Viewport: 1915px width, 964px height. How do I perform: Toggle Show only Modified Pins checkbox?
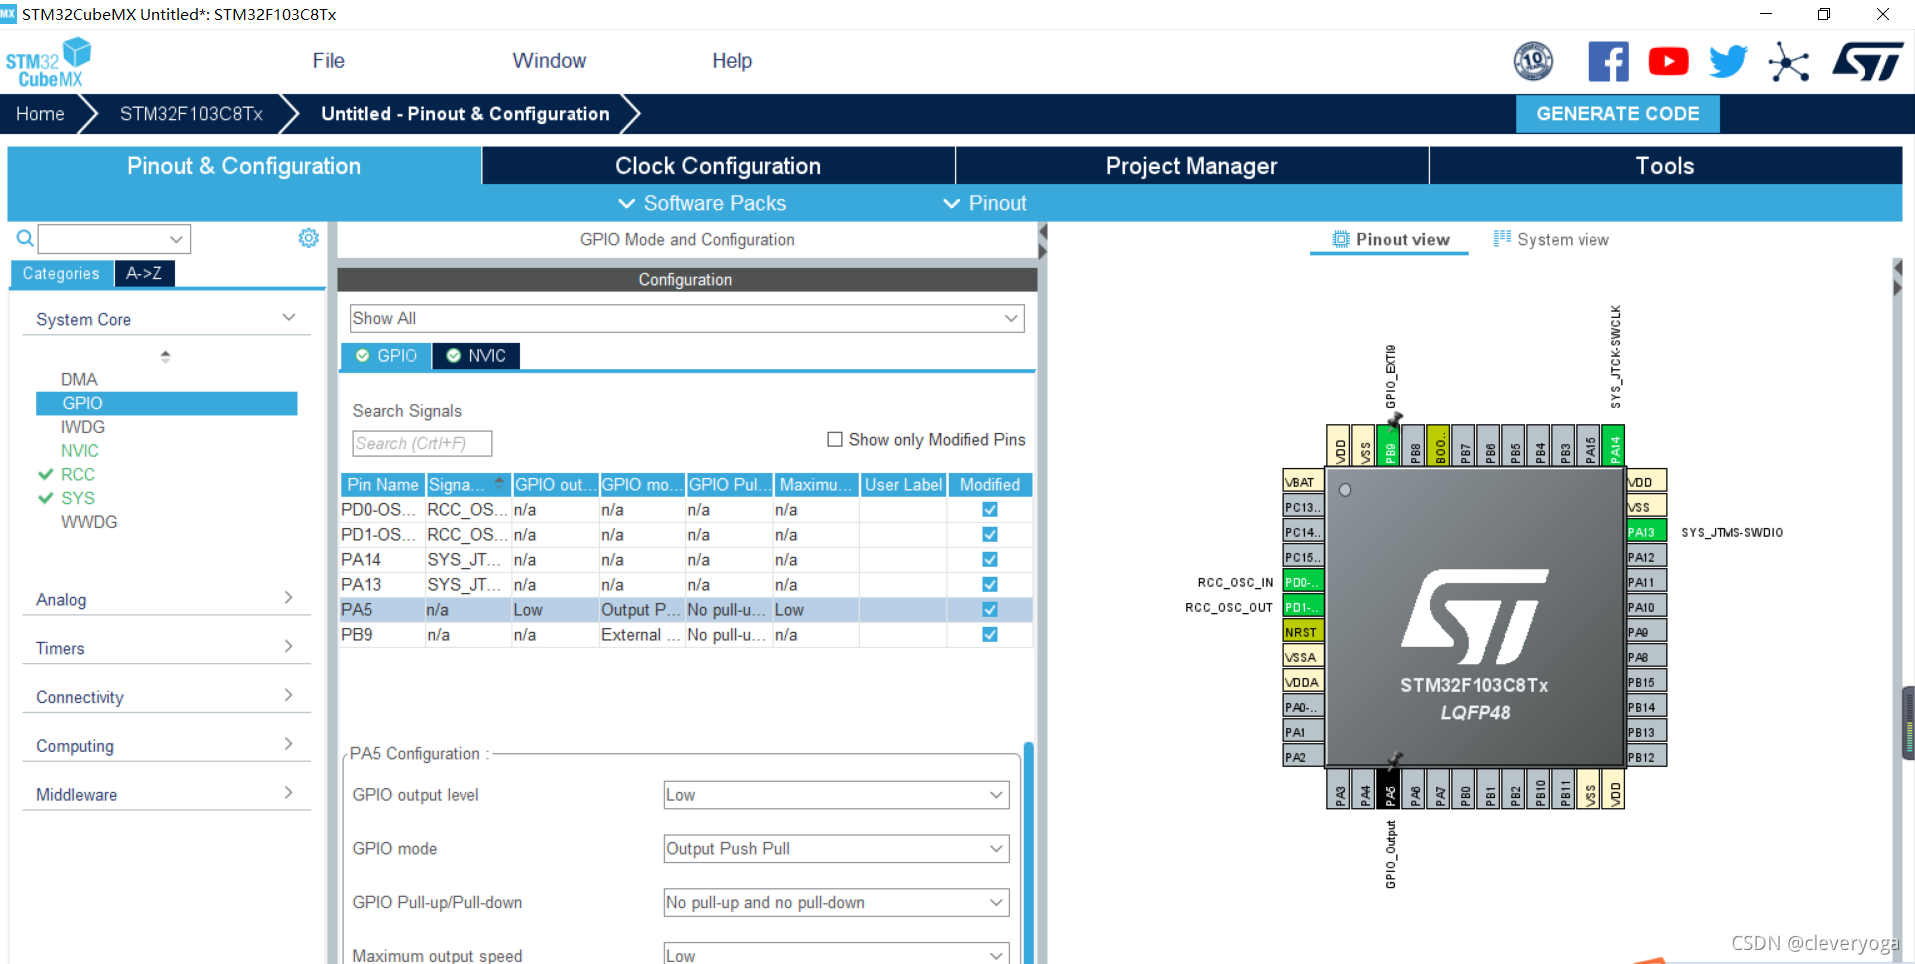tap(835, 439)
